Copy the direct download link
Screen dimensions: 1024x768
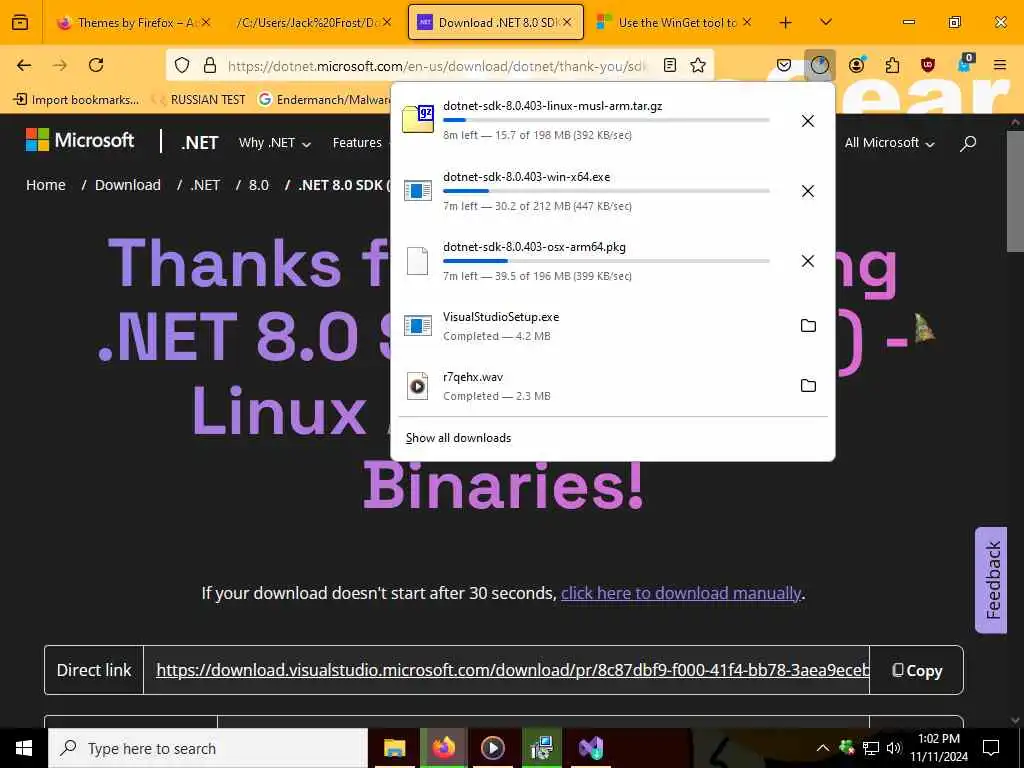[x=917, y=670]
